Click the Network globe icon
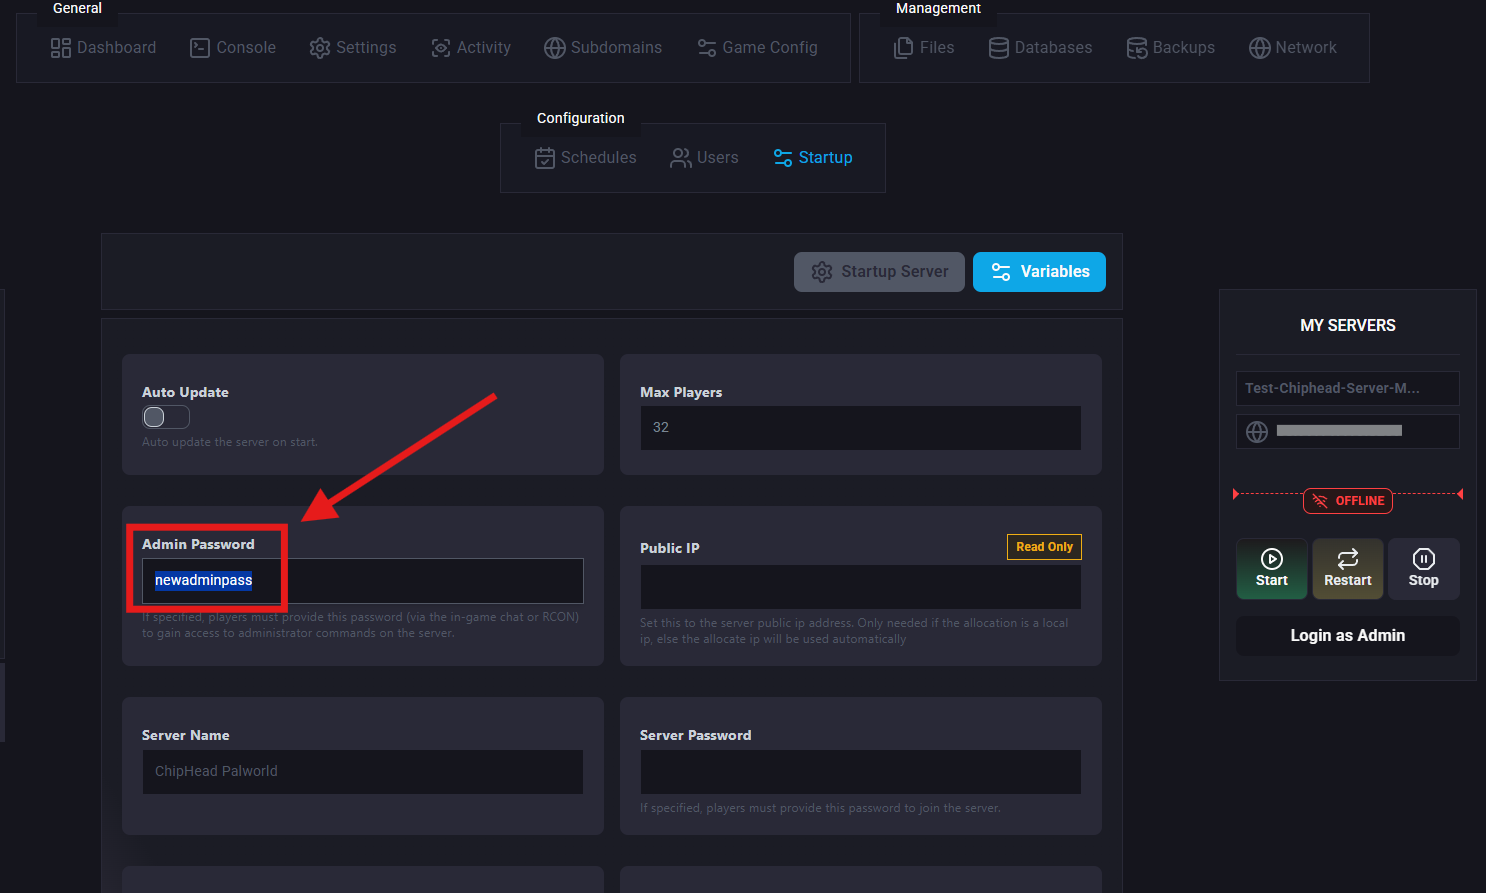The height and width of the screenshot is (893, 1486). click(1260, 48)
